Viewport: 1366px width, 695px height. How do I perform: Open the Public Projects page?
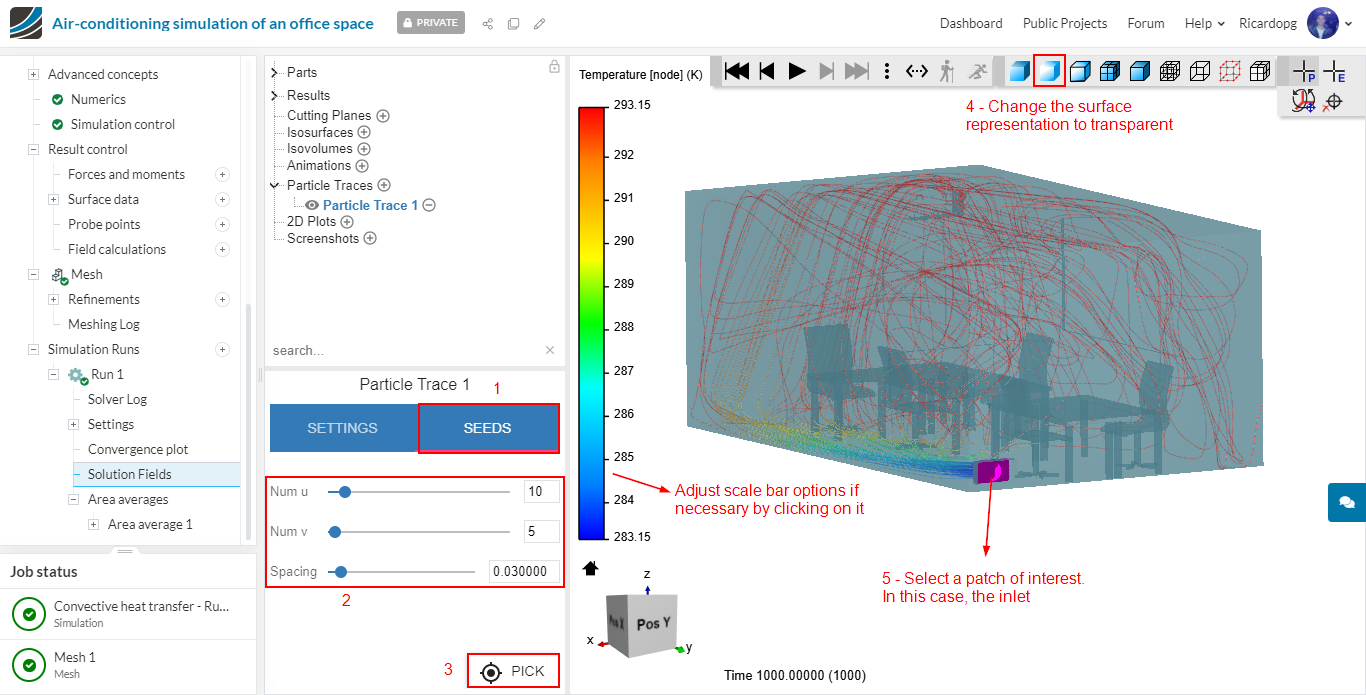[1064, 23]
